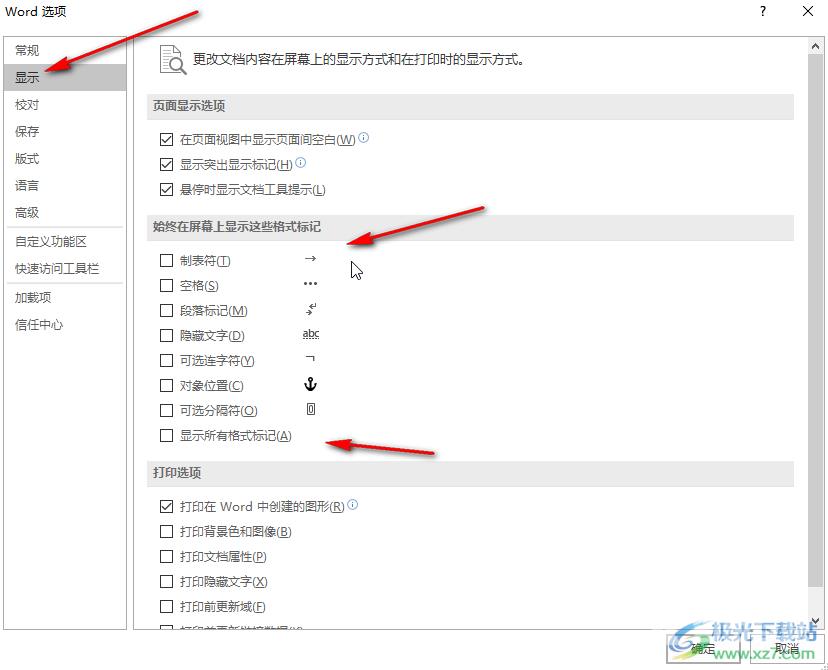Check 打印前更新域 option
Viewport: 828px width, 670px height.
pyautogui.click(x=166, y=607)
